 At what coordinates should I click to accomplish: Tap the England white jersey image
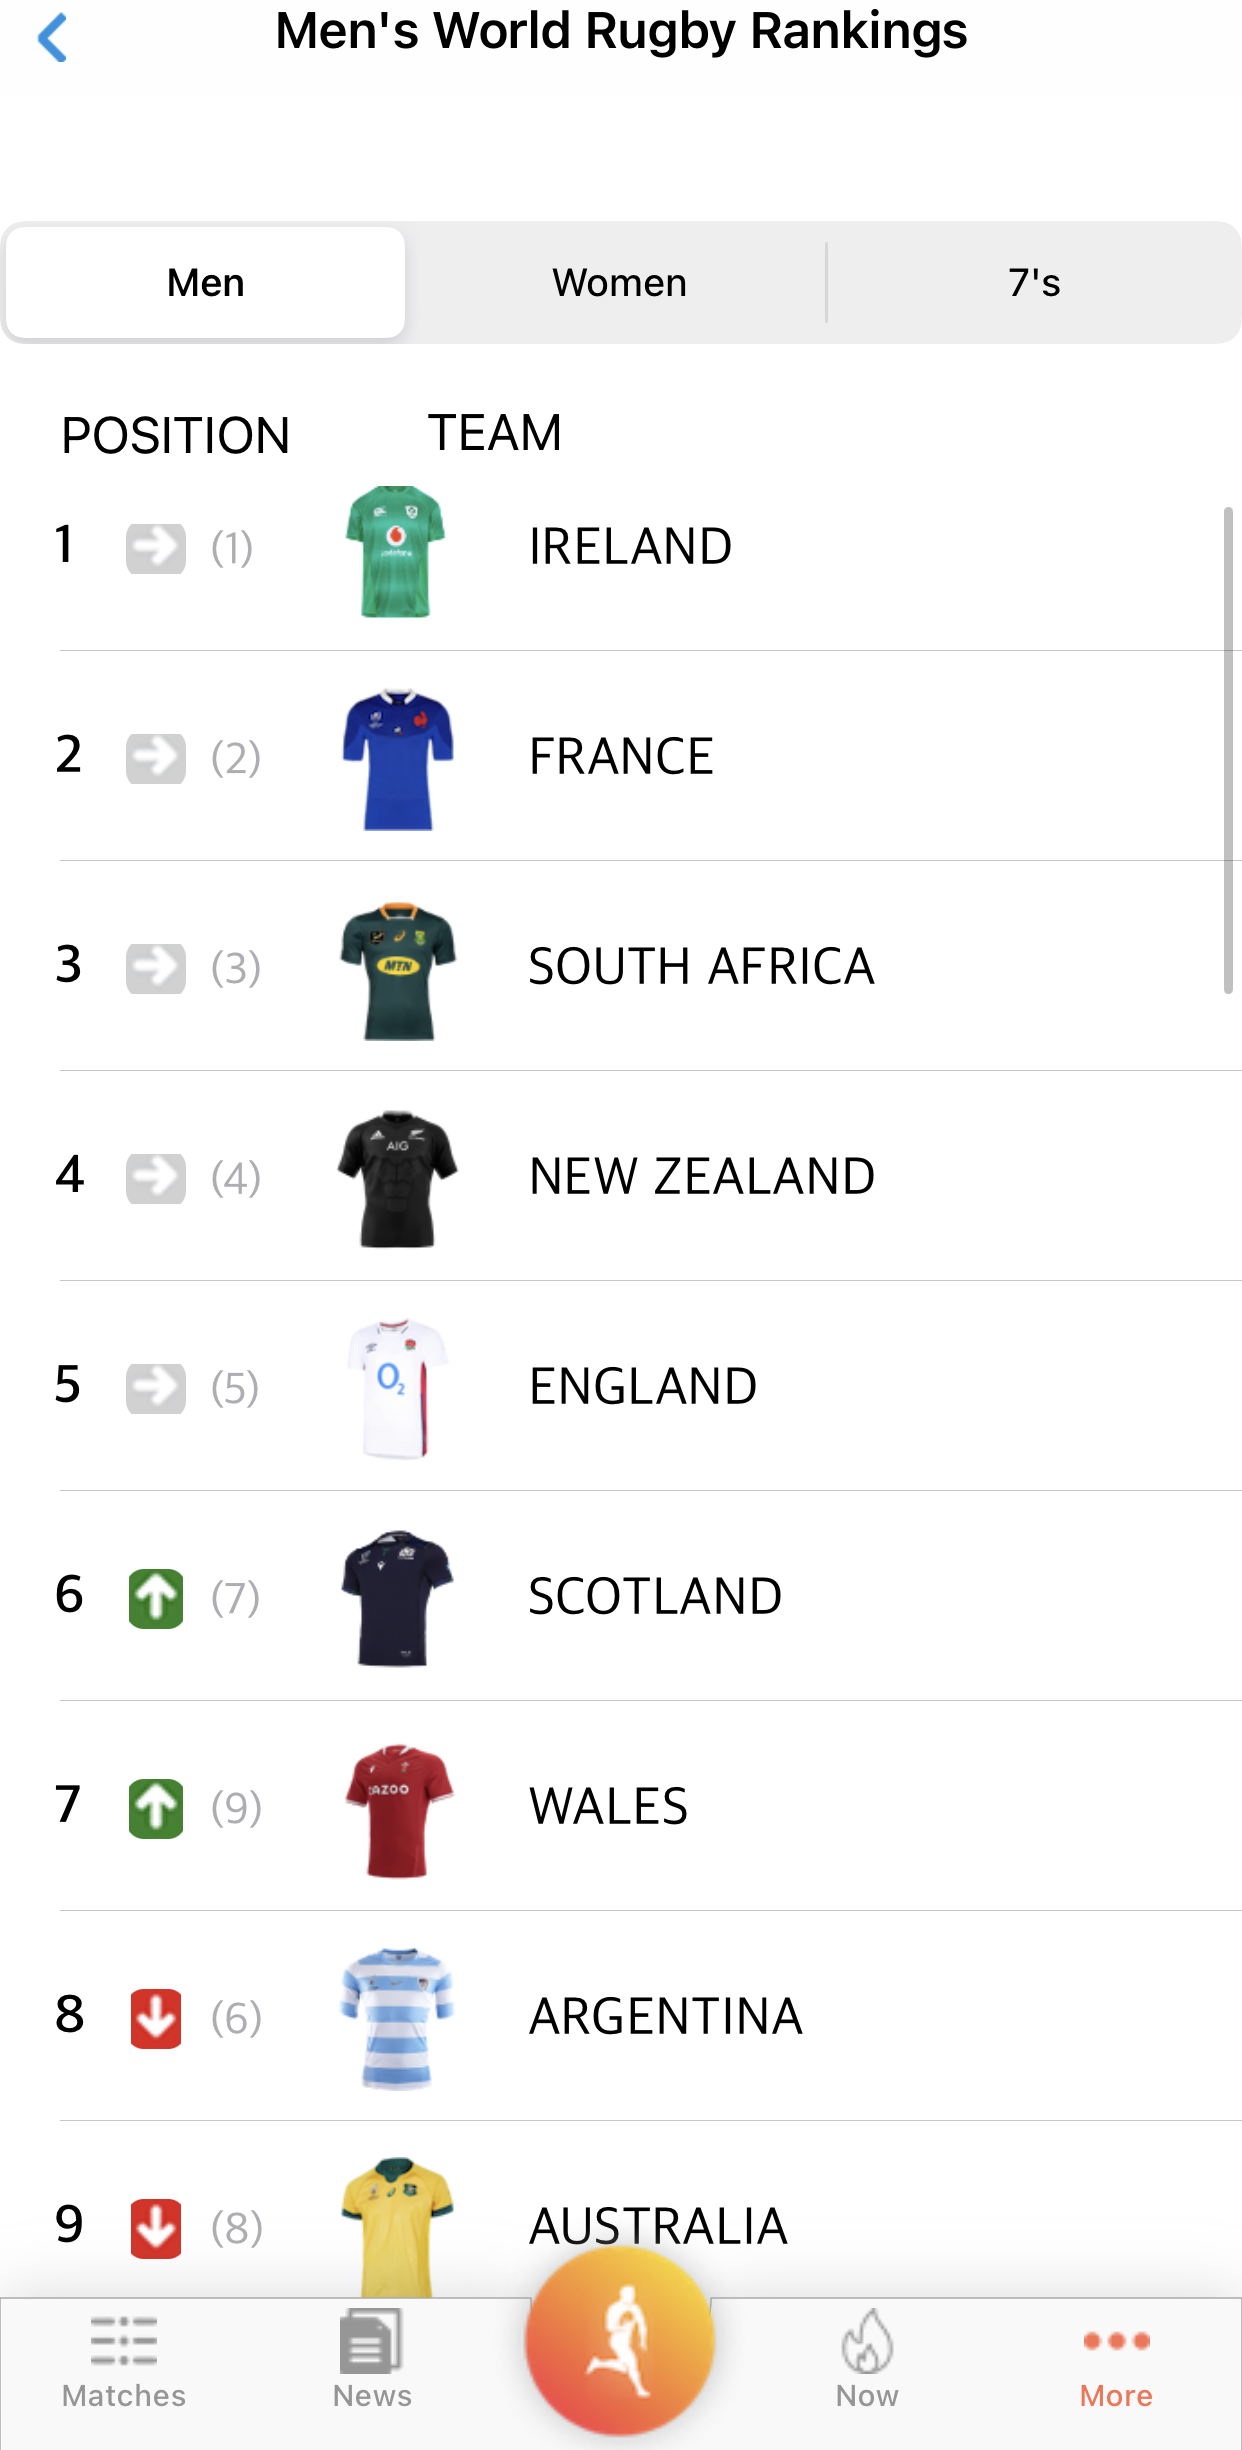(398, 1388)
